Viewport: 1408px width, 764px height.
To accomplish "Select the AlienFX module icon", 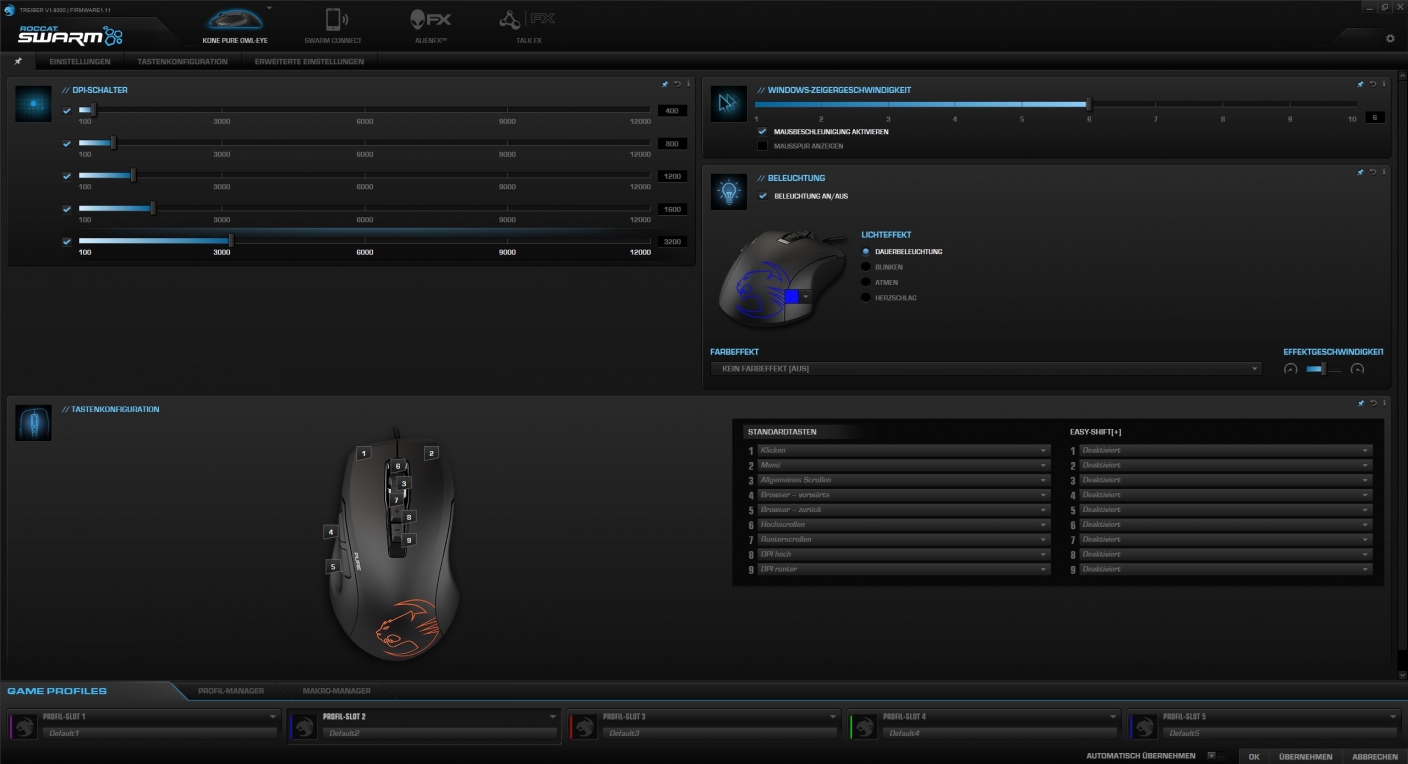I will click(x=431, y=22).
